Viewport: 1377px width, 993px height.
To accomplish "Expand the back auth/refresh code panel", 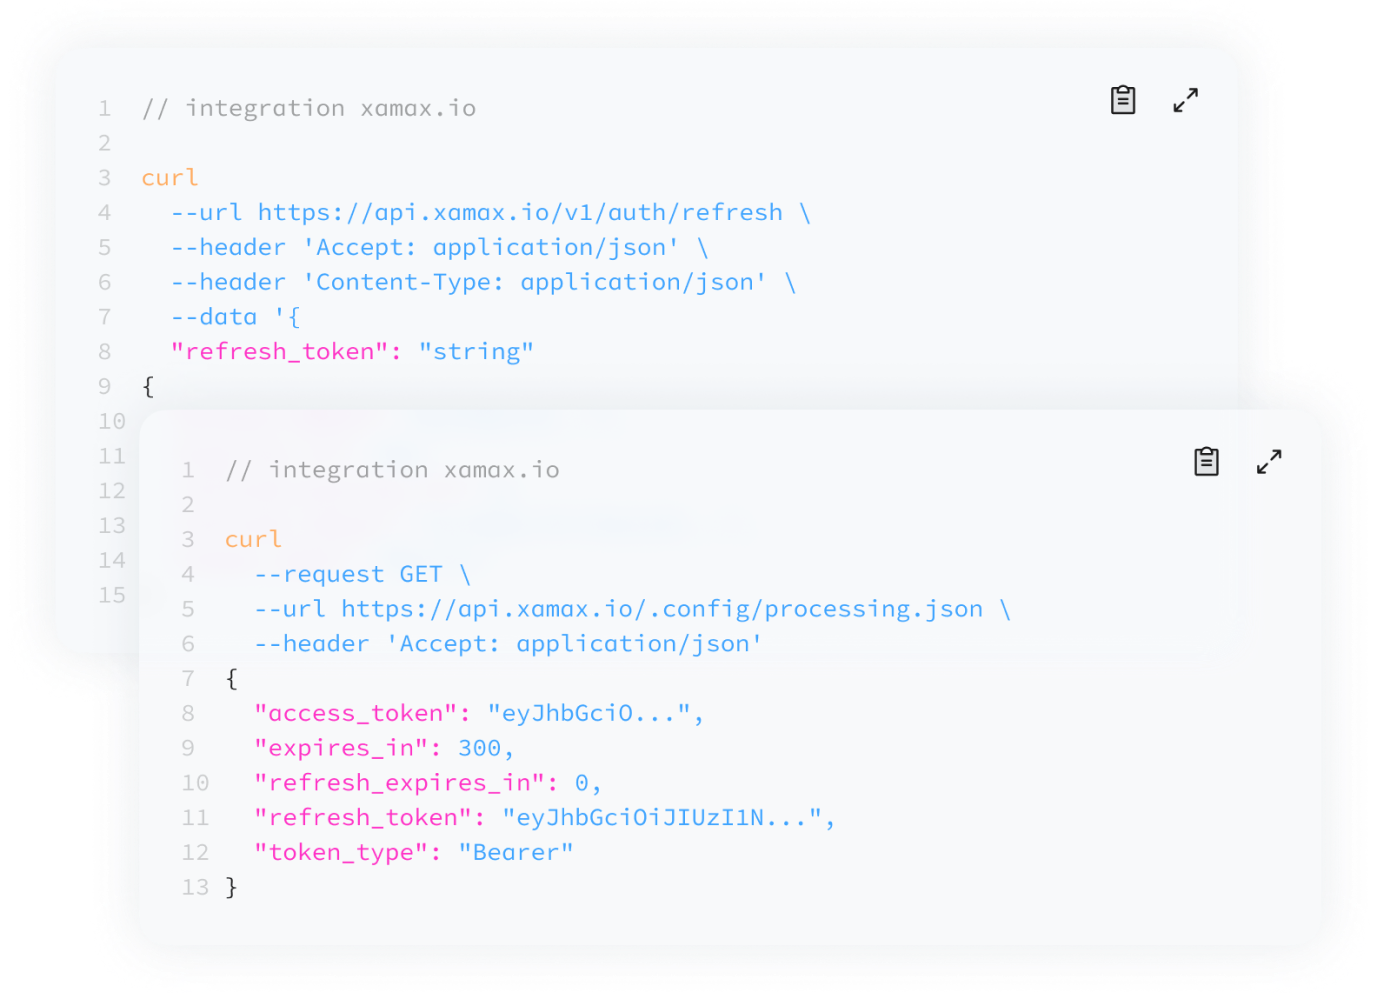I will coord(1185,100).
